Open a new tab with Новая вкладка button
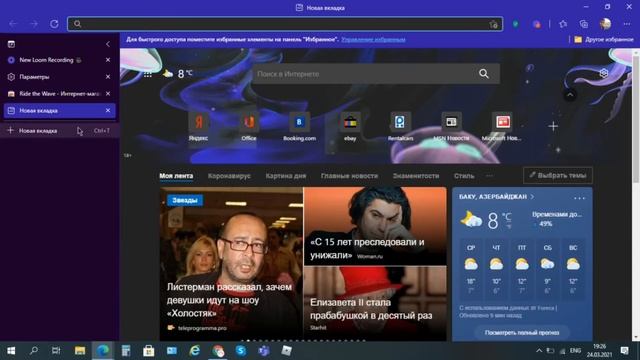This screenshot has height=360, width=640. [x=60, y=131]
